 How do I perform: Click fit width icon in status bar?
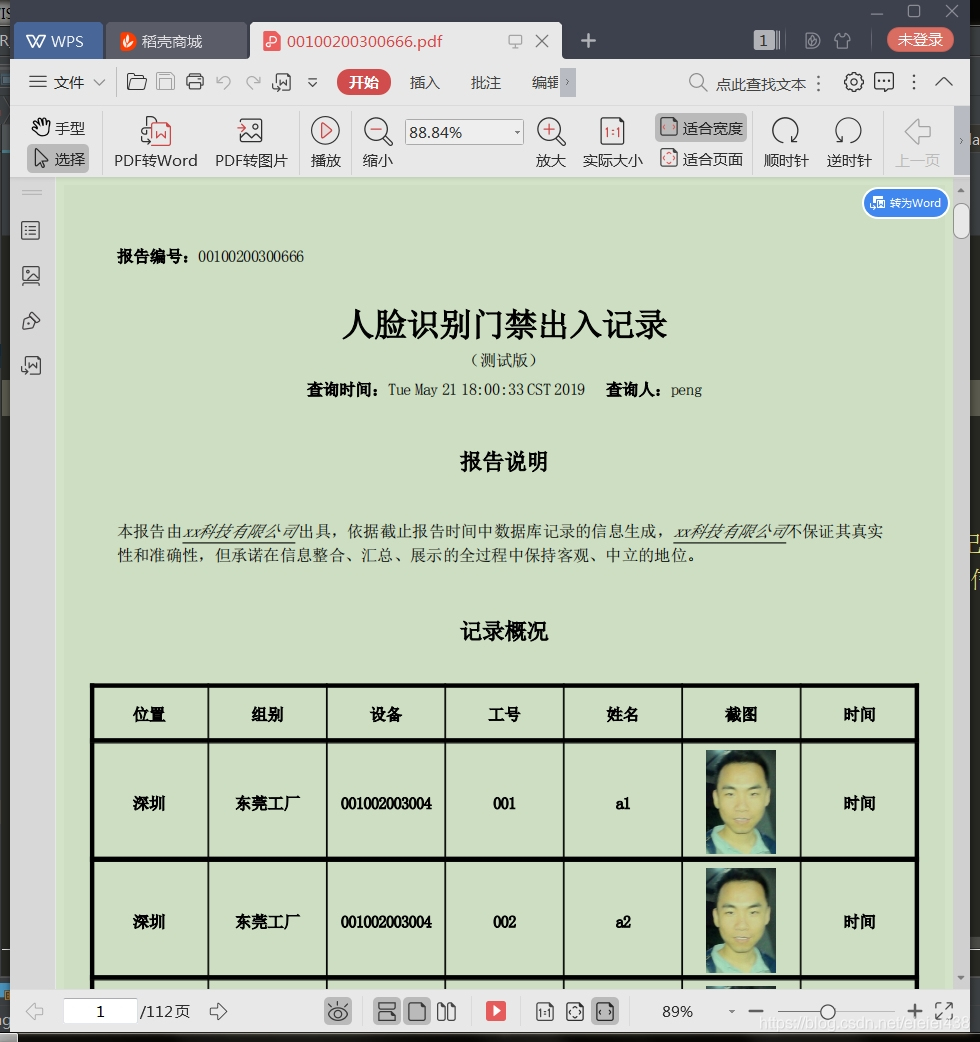[605, 1011]
